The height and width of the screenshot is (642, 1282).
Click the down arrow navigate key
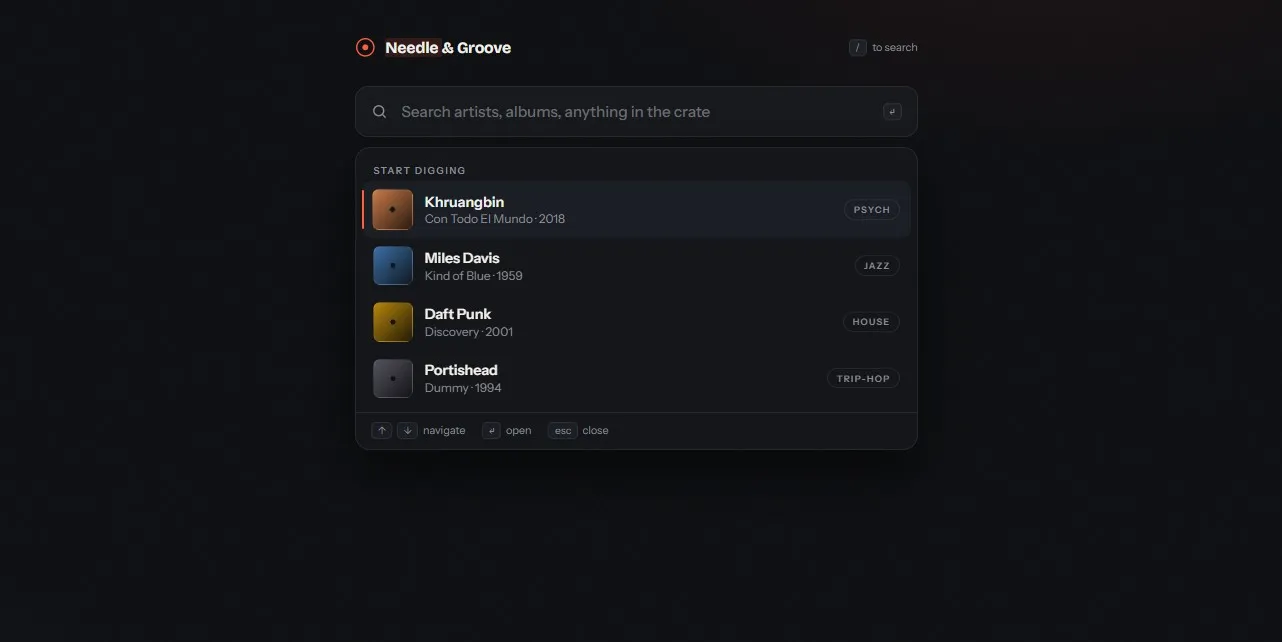(407, 430)
